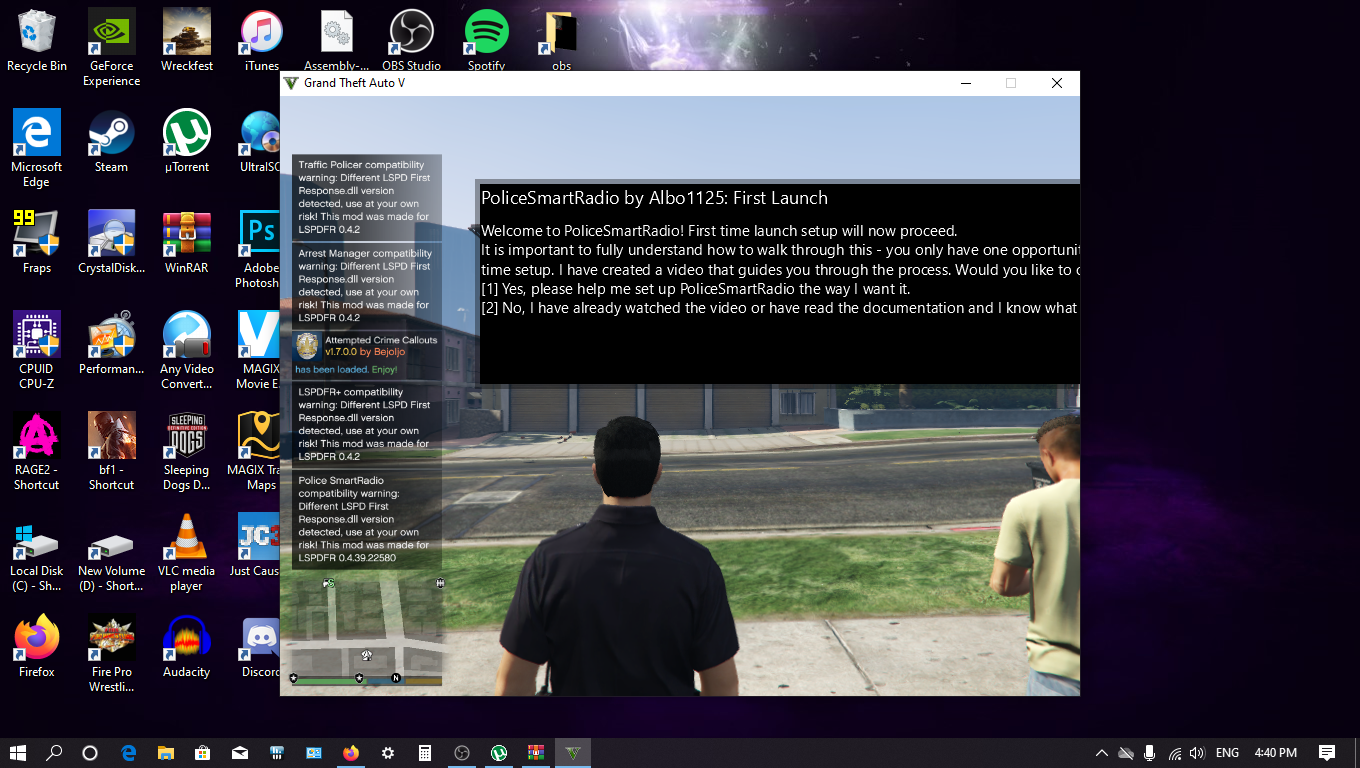Select the bf1 shortcut on the desktop

[111, 452]
